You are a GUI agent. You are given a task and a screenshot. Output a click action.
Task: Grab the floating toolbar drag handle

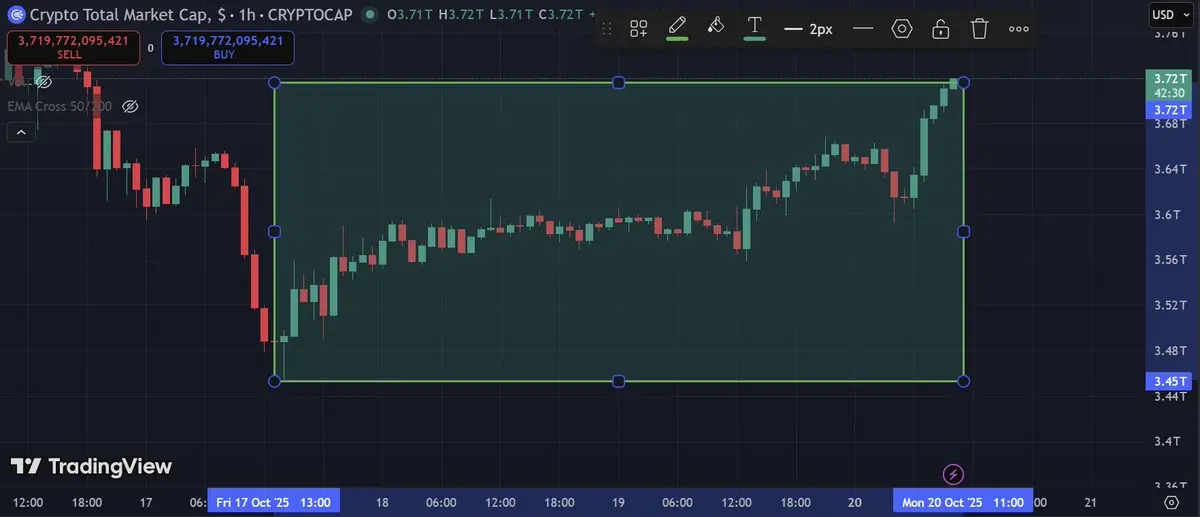pos(606,29)
